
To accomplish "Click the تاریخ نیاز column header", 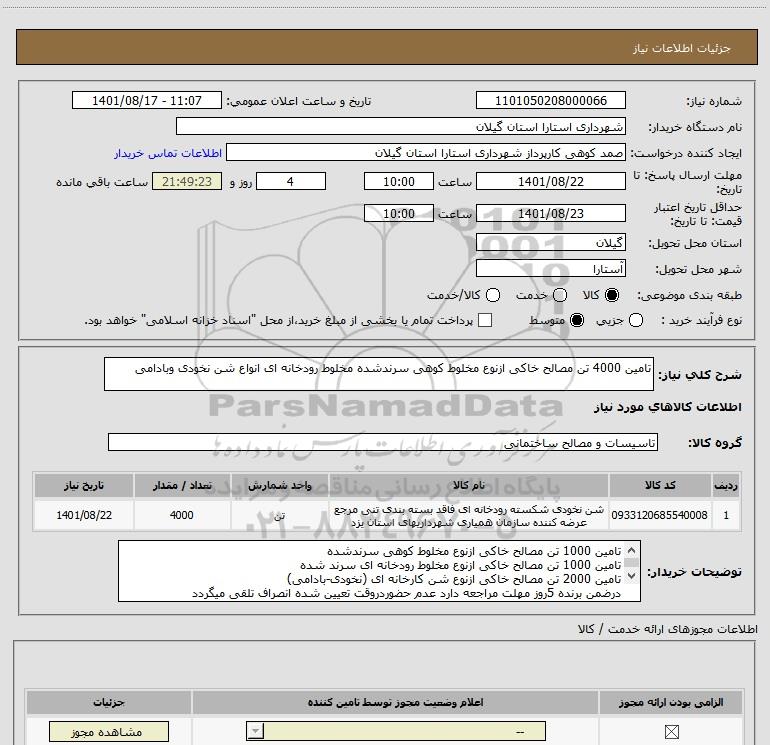I will 84,485.
